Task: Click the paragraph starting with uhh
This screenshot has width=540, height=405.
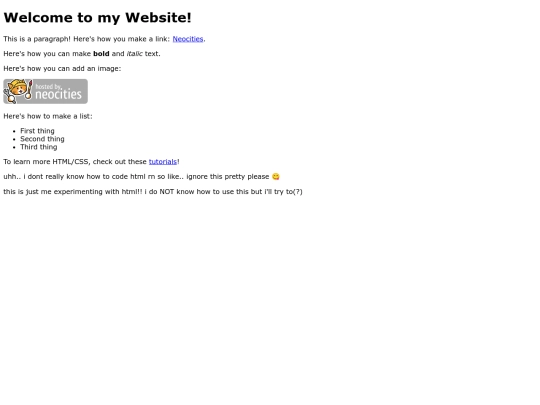Action: tap(142, 177)
